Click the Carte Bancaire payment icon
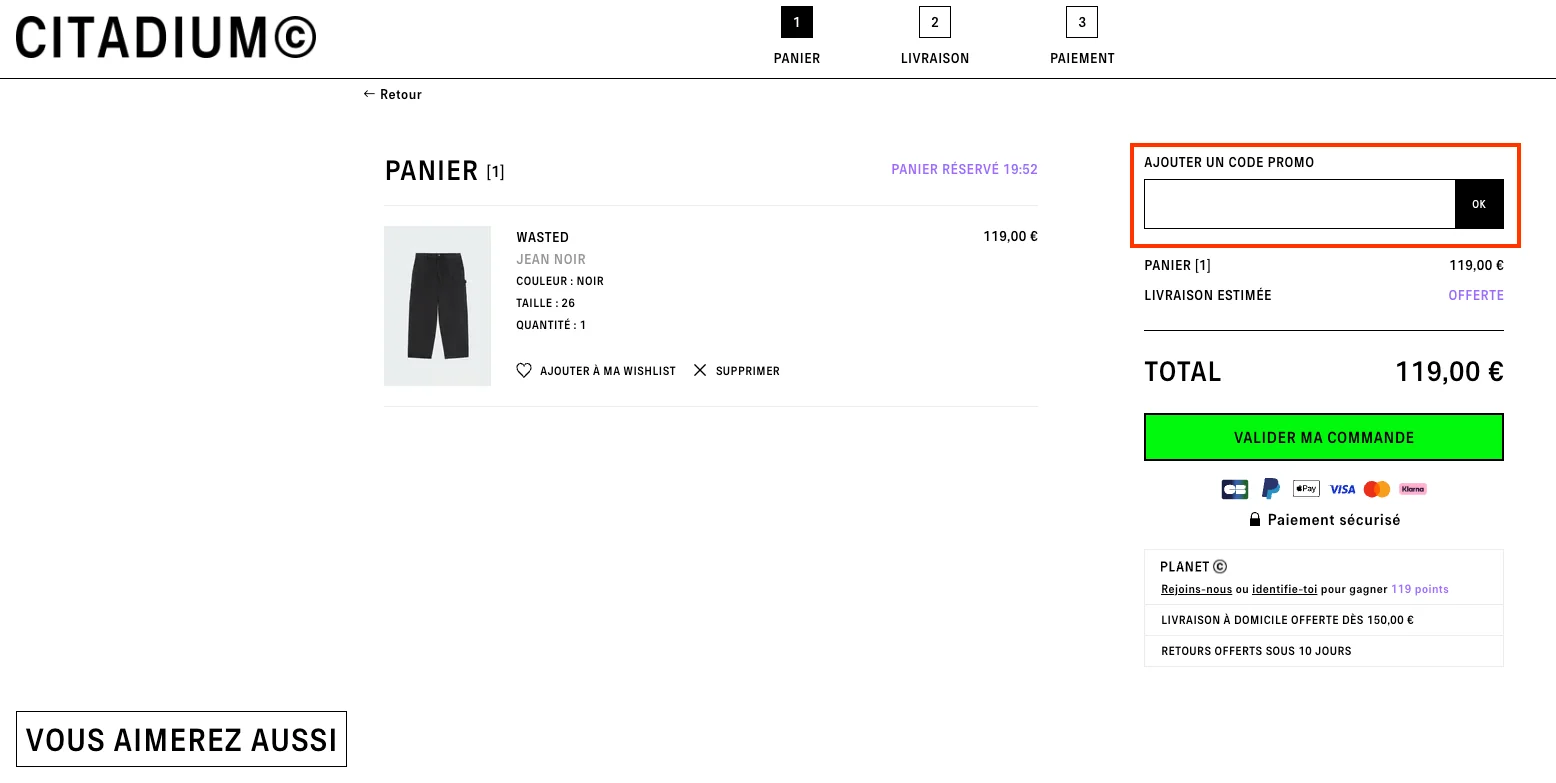This screenshot has height=783, width=1556. (1234, 489)
